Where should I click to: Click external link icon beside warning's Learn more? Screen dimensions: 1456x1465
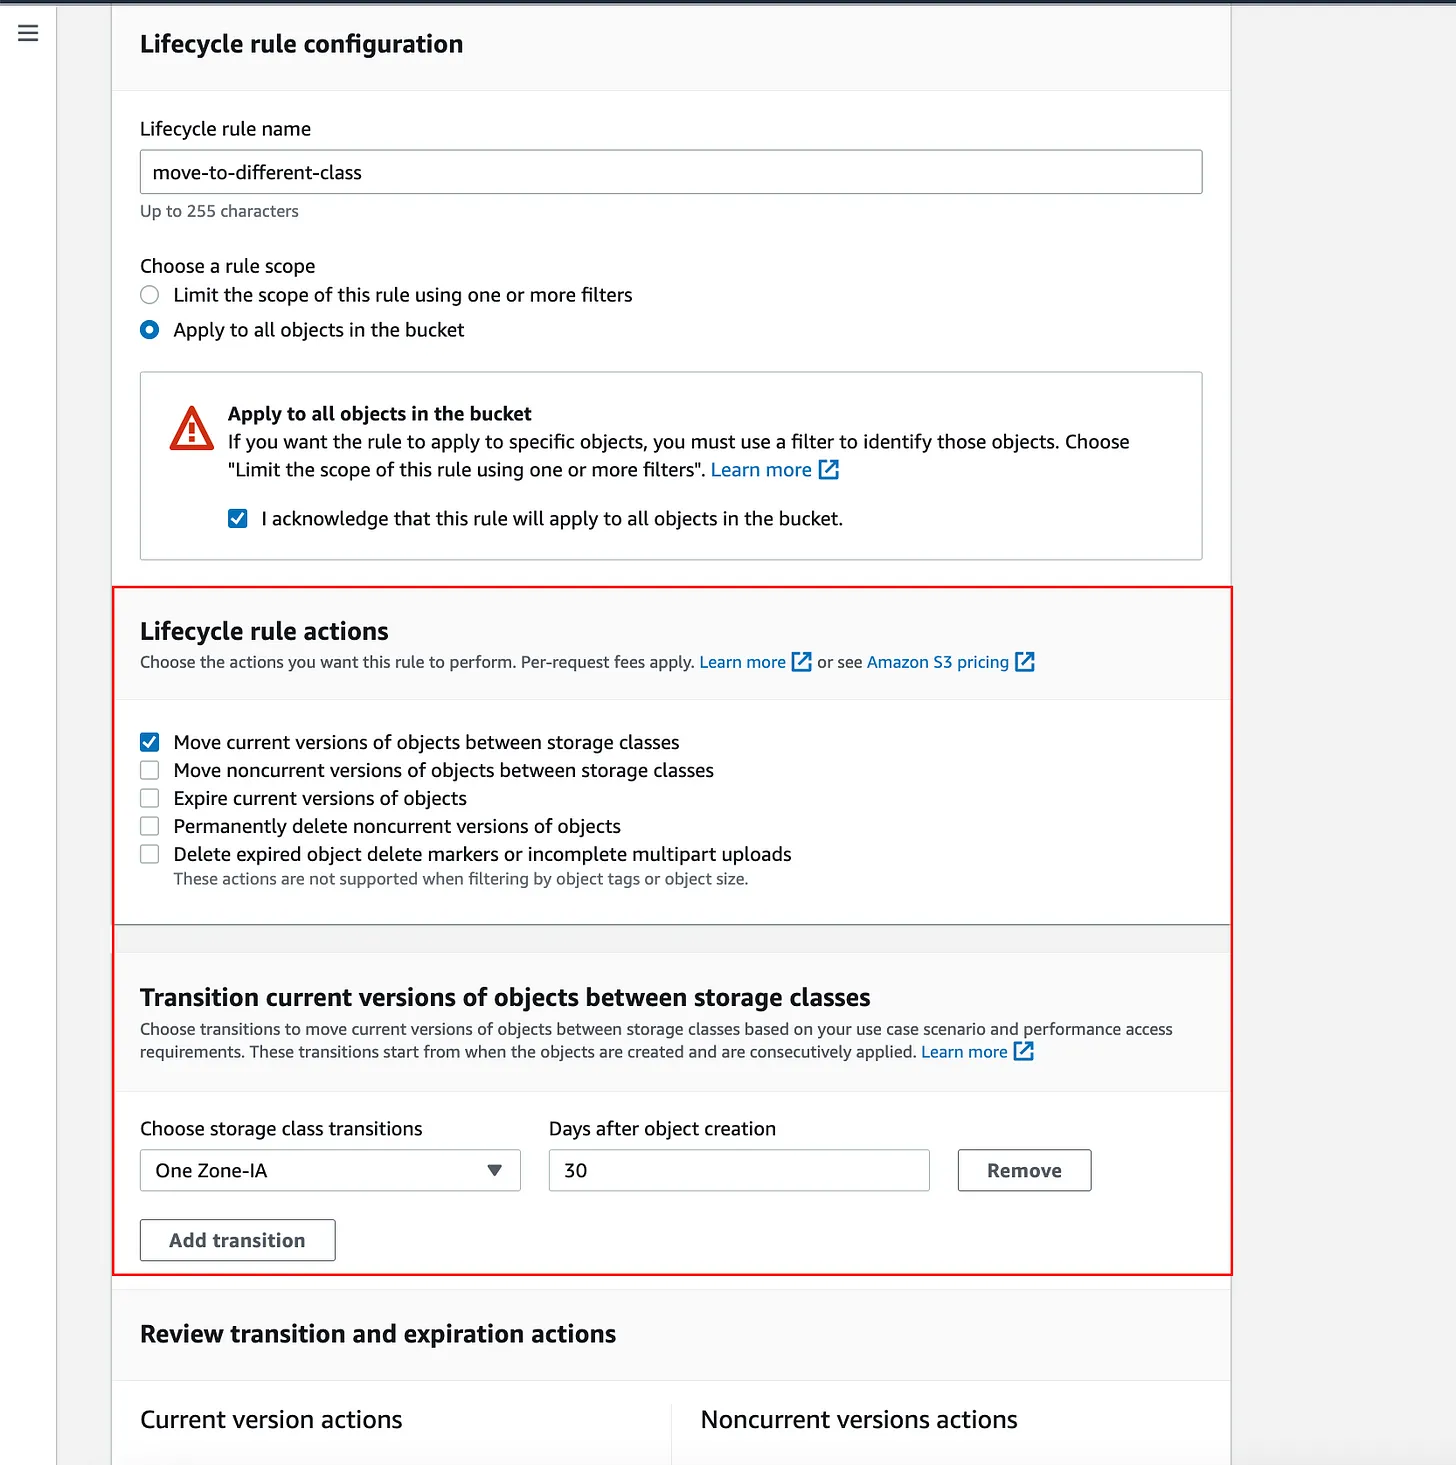pyautogui.click(x=828, y=469)
